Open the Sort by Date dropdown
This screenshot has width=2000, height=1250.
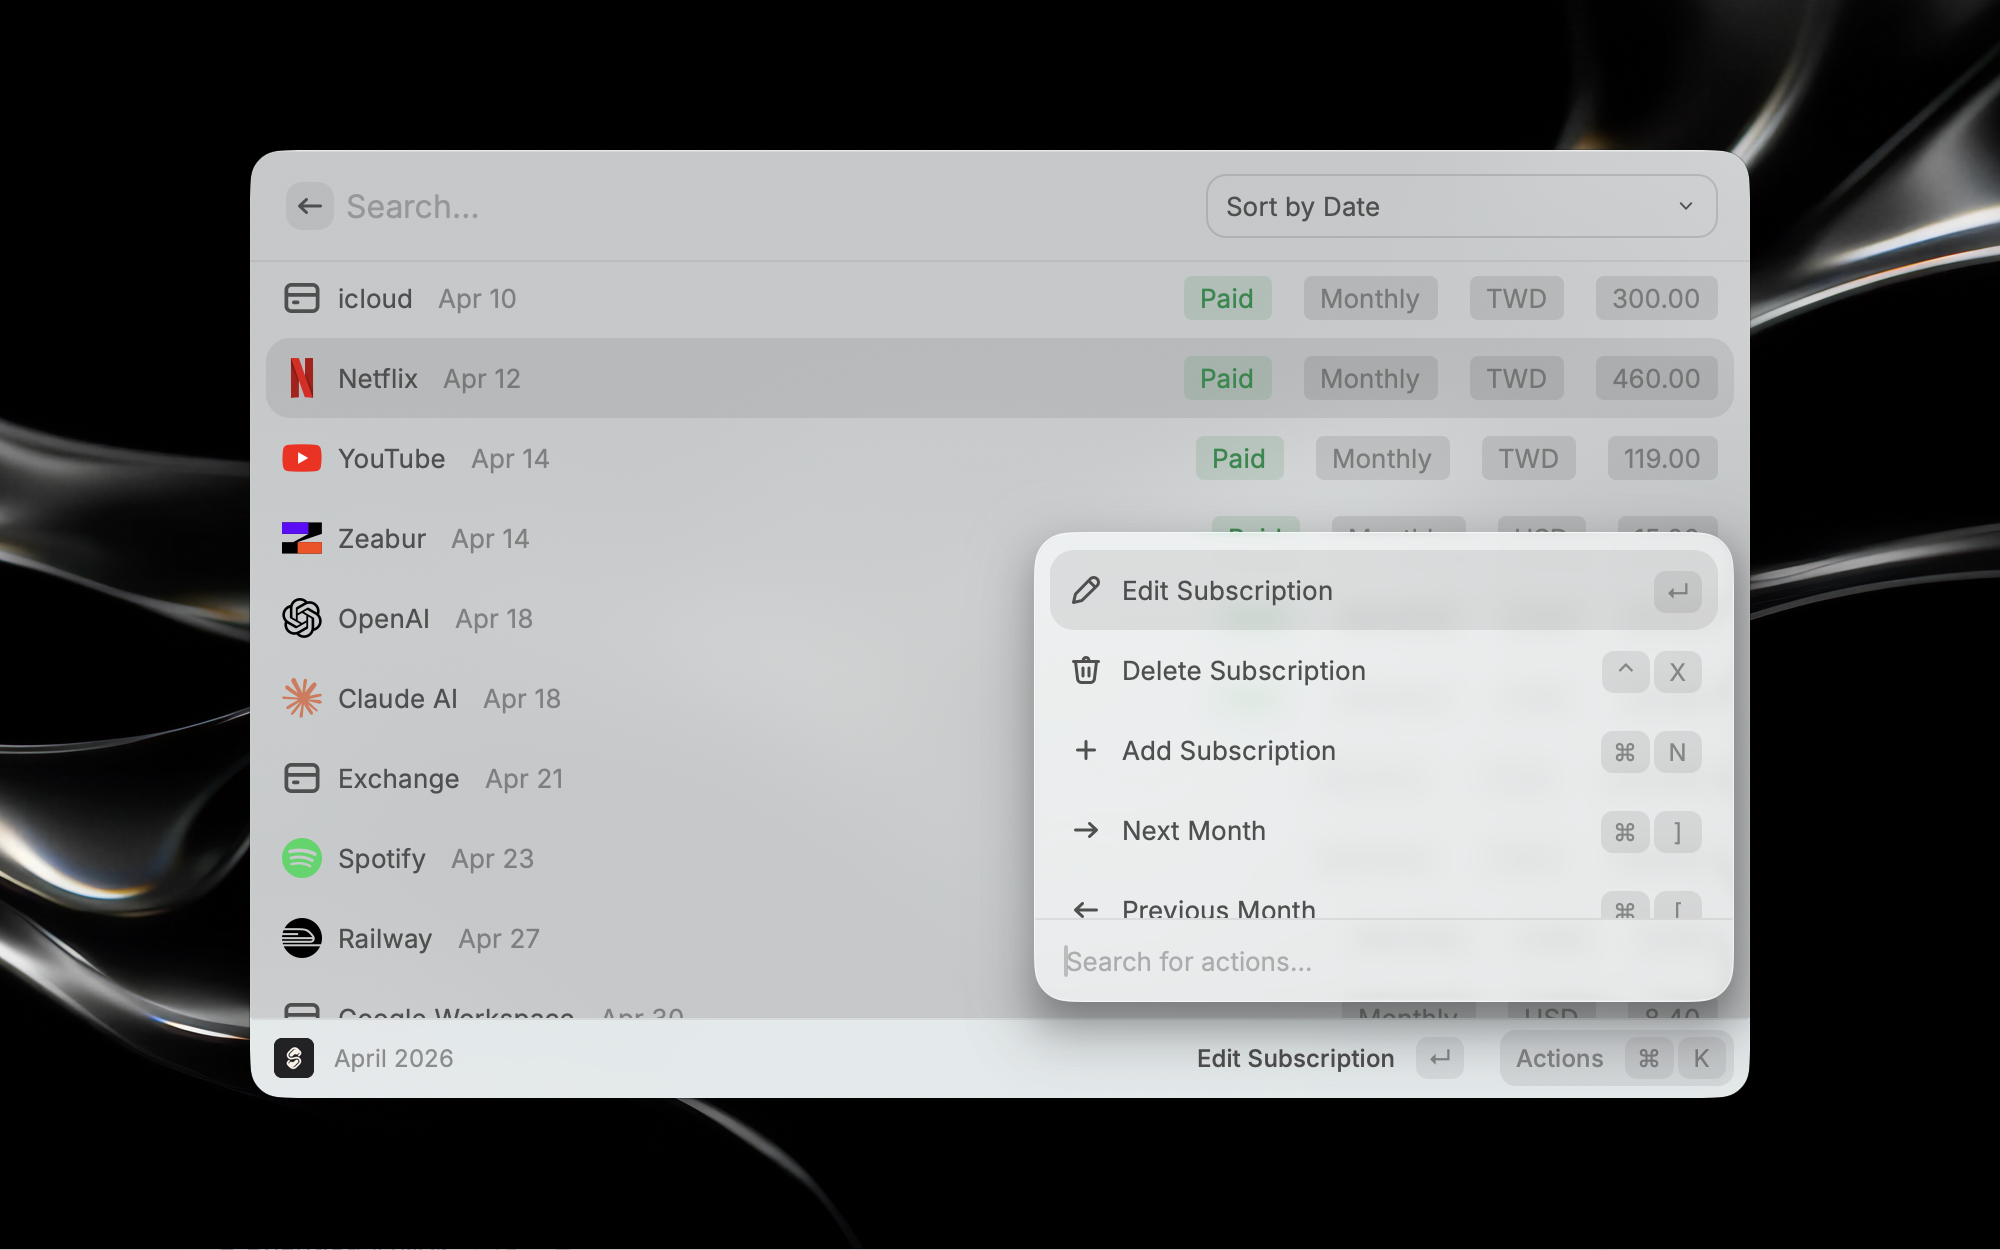point(1460,206)
